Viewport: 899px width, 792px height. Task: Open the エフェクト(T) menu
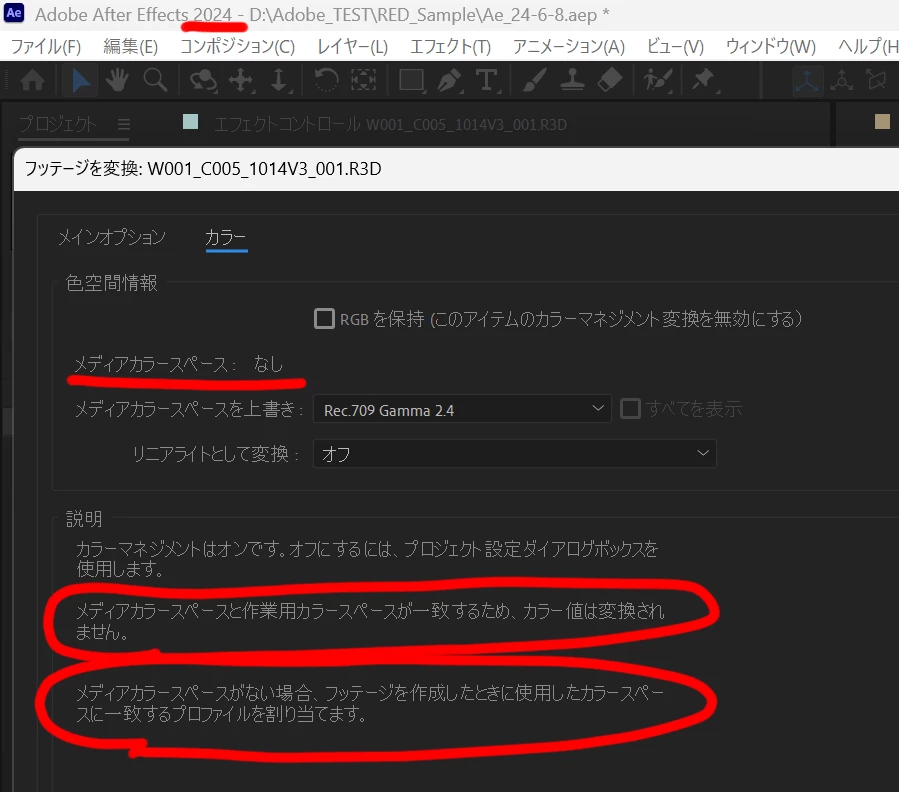[x=450, y=46]
